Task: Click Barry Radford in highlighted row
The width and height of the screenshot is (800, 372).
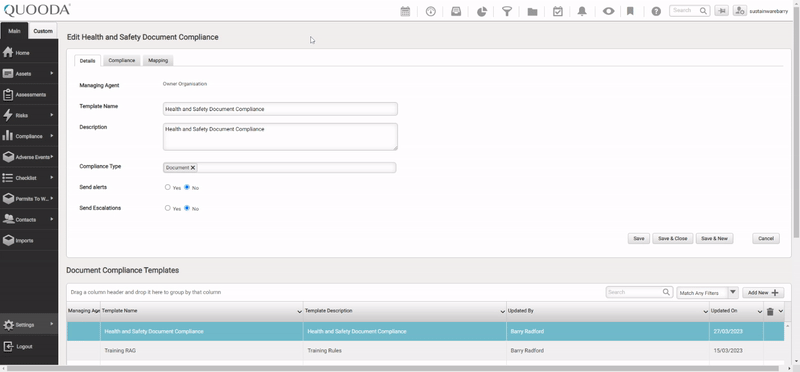Action: tap(527, 331)
